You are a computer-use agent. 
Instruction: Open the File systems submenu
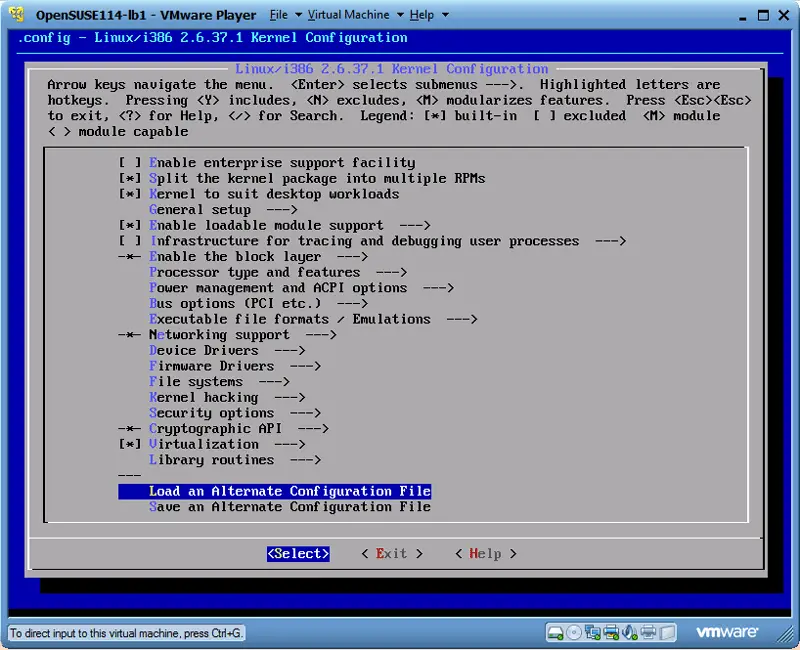pyautogui.click(x=219, y=382)
